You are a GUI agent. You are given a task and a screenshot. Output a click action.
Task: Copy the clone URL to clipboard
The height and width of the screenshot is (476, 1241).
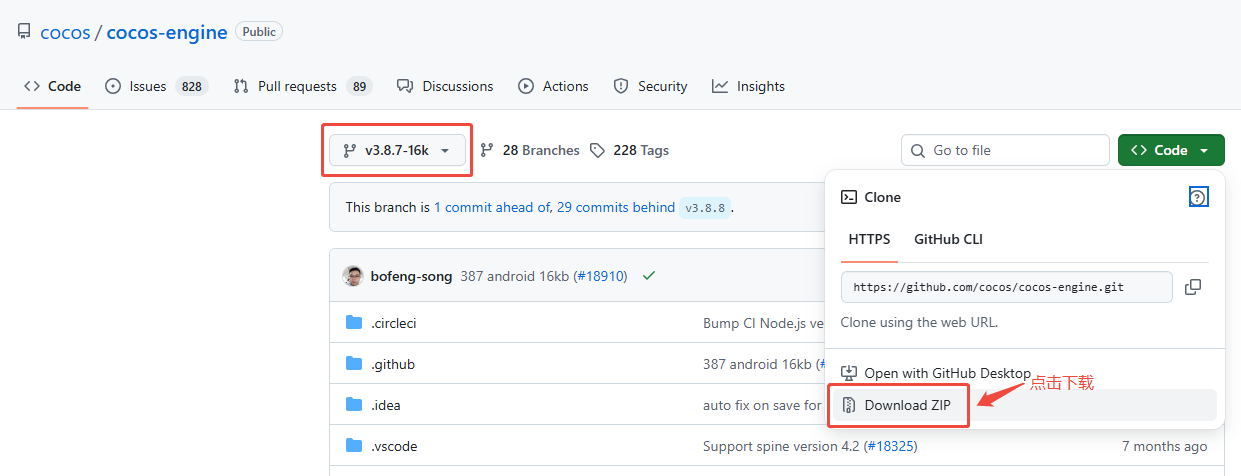1193,287
